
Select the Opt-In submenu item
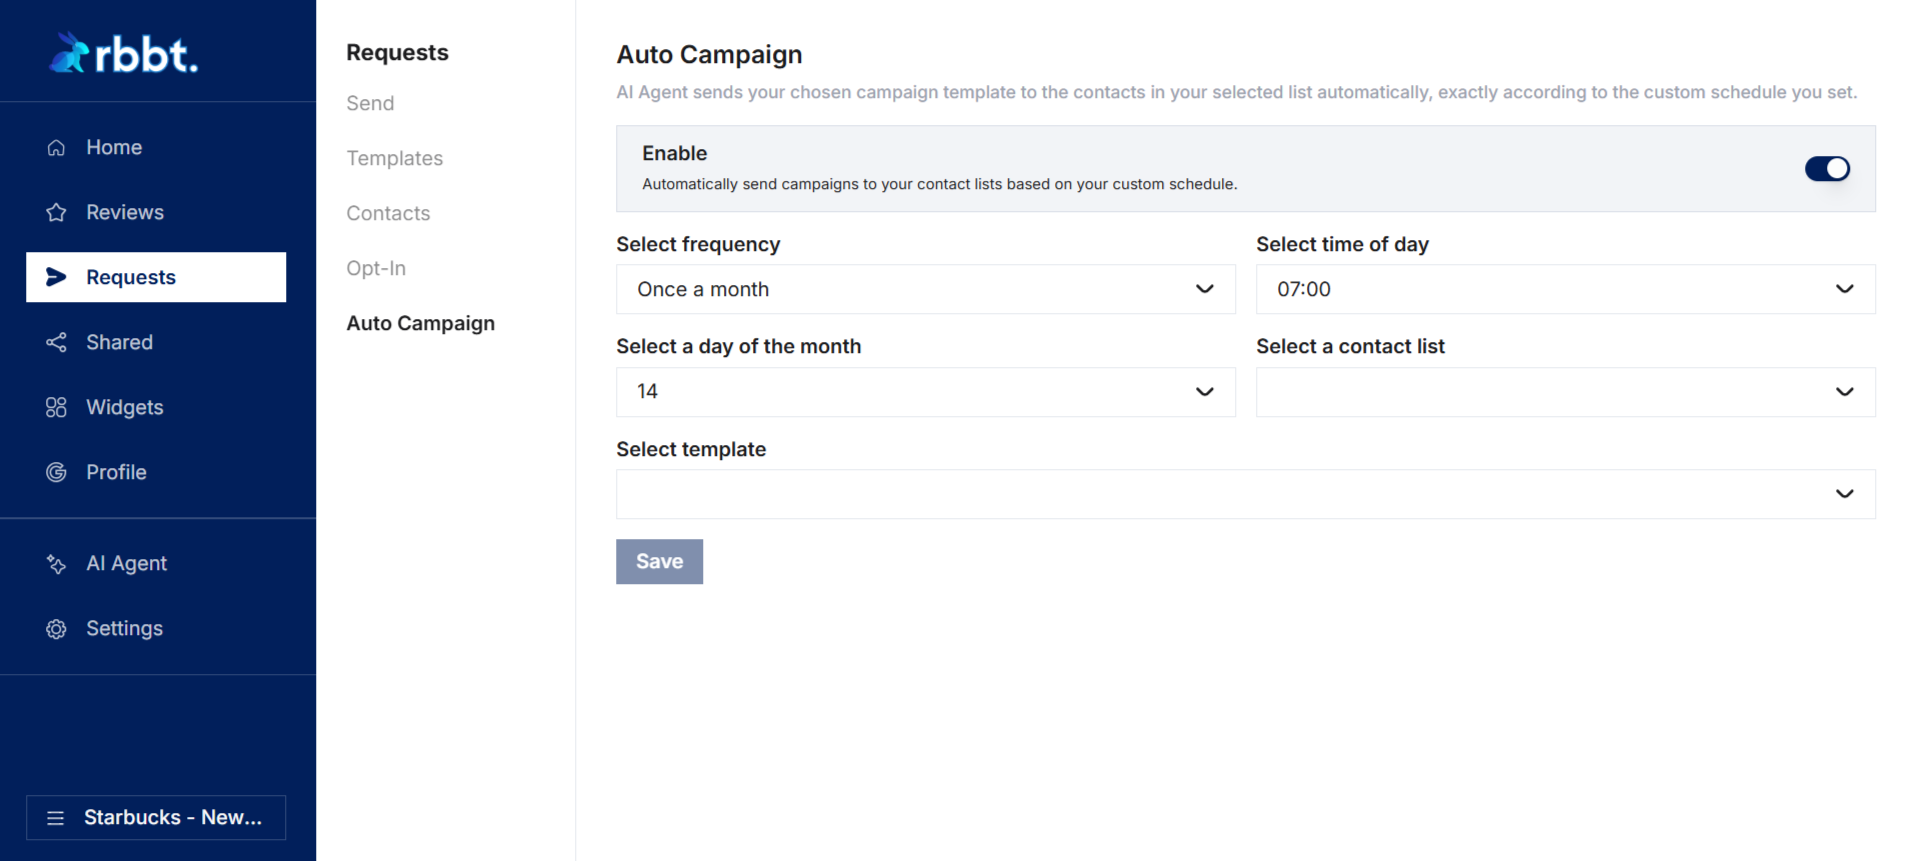pos(376,268)
